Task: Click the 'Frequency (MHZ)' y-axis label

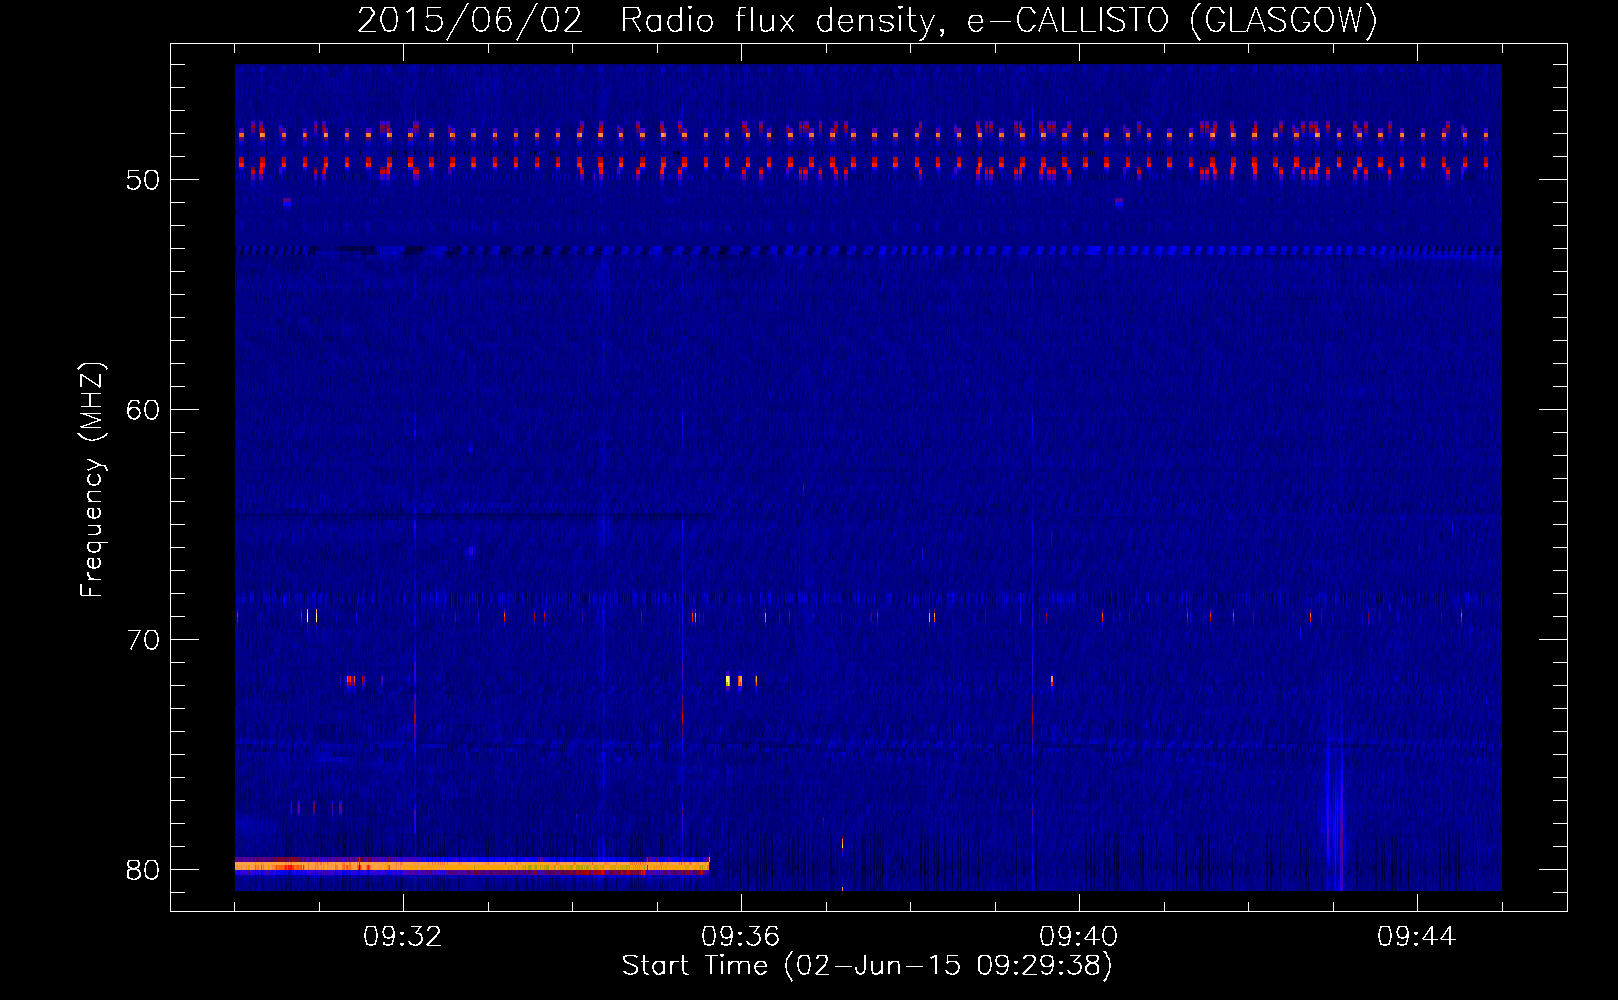Action: tap(92, 480)
